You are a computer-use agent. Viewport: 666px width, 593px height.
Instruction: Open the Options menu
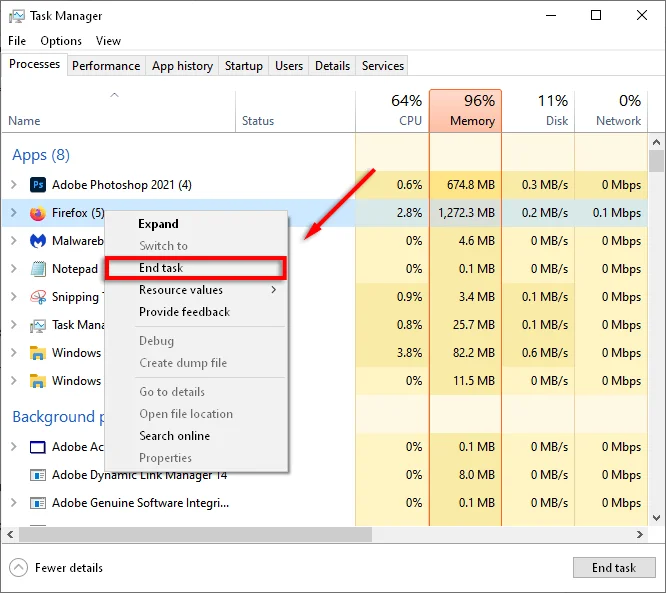pos(61,41)
